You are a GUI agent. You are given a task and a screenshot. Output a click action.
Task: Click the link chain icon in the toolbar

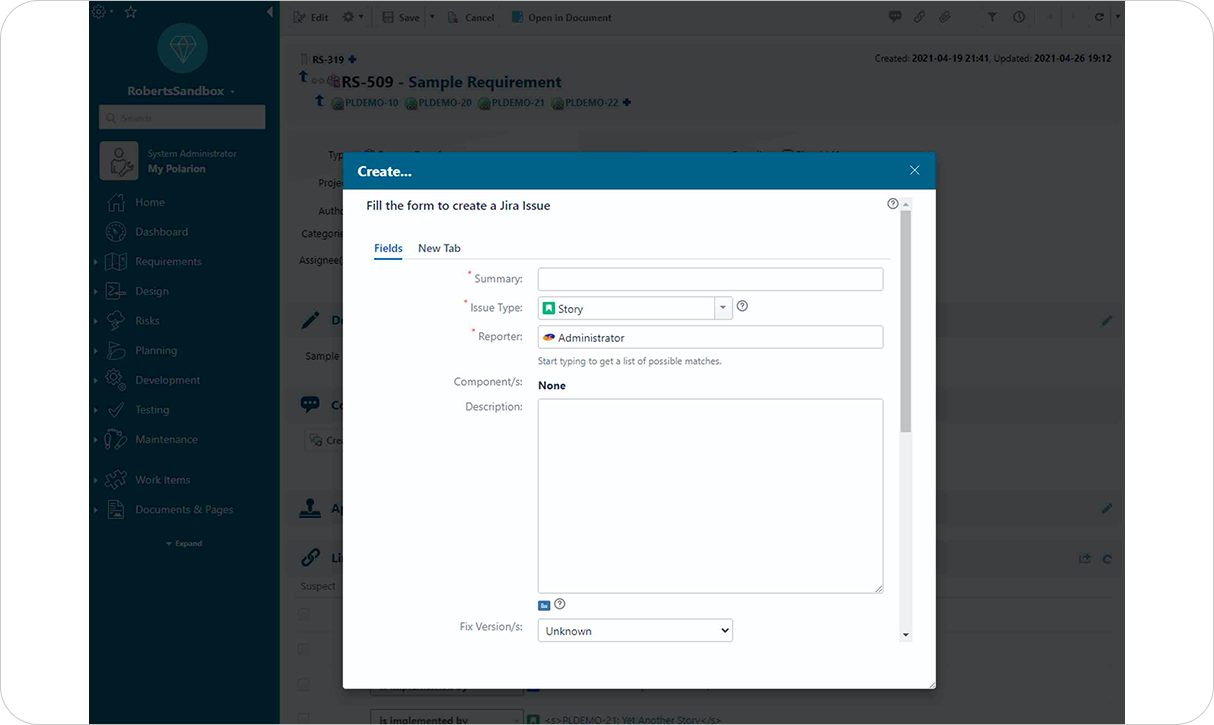pos(919,17)
